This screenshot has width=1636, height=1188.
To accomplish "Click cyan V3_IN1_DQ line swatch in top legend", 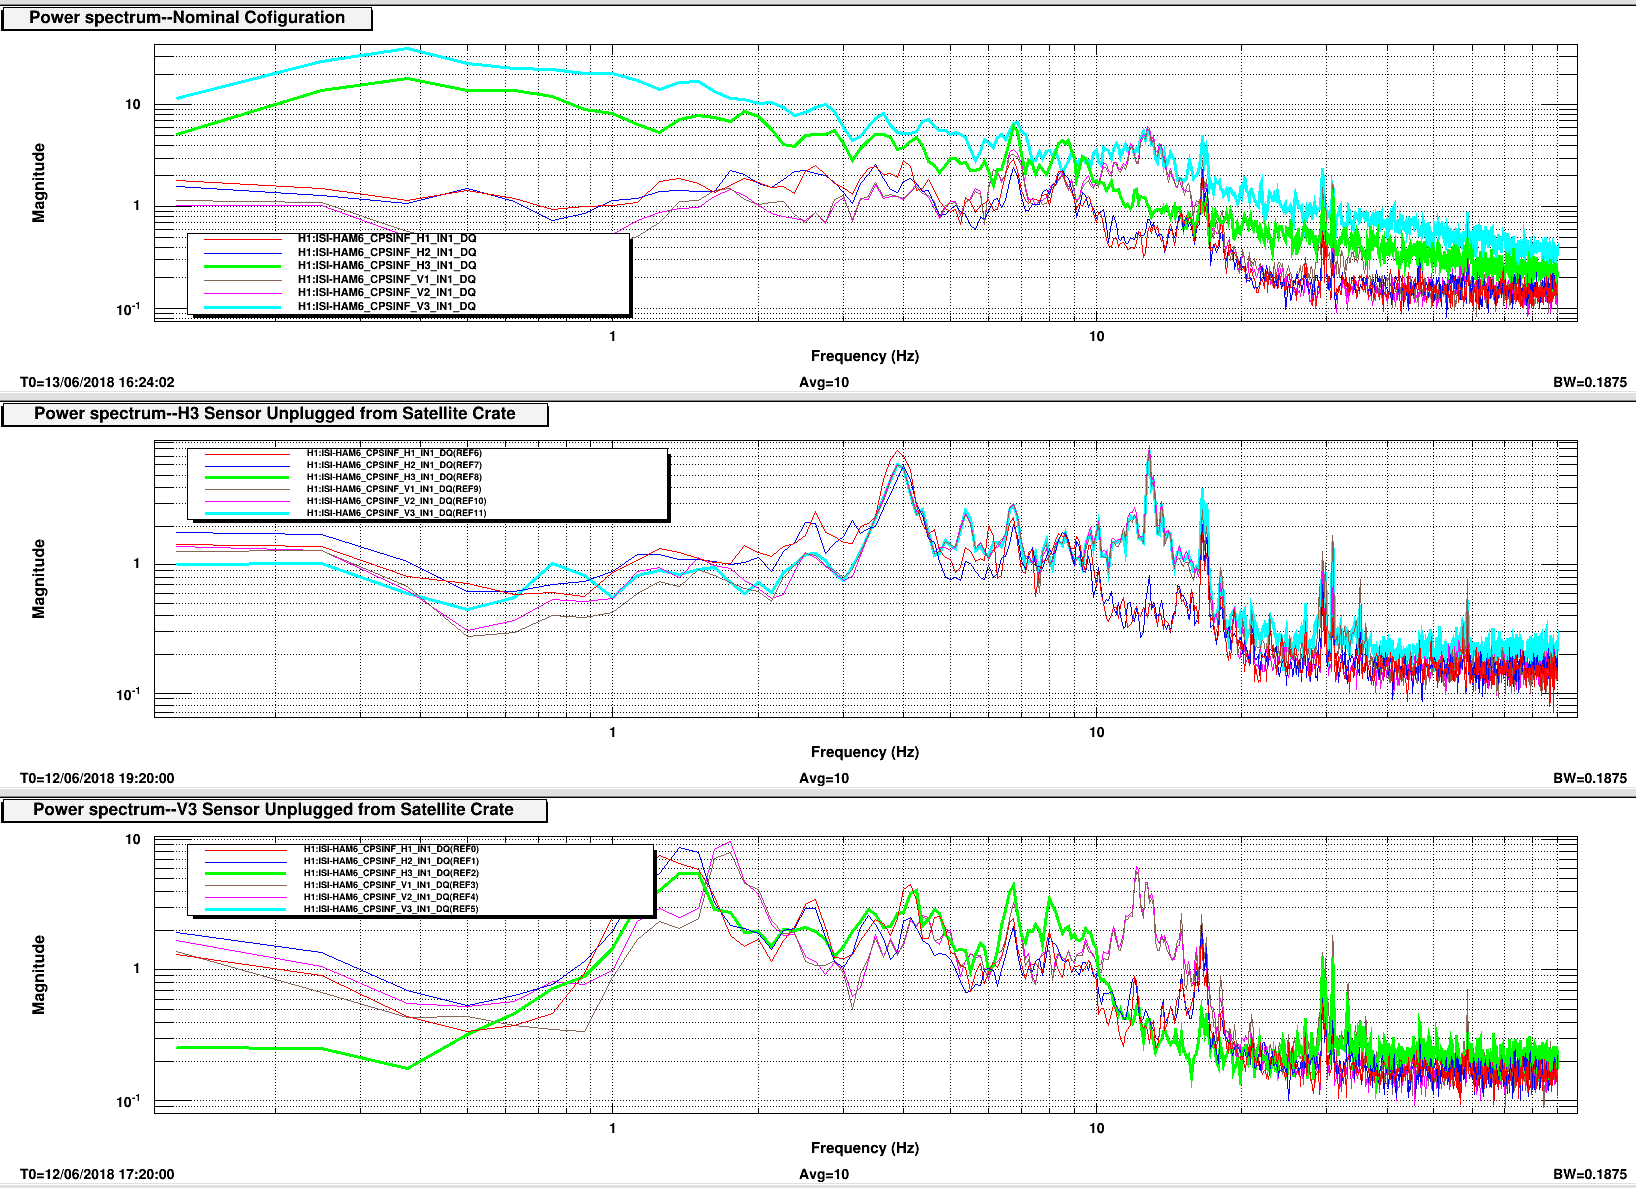I will [242, 307].
